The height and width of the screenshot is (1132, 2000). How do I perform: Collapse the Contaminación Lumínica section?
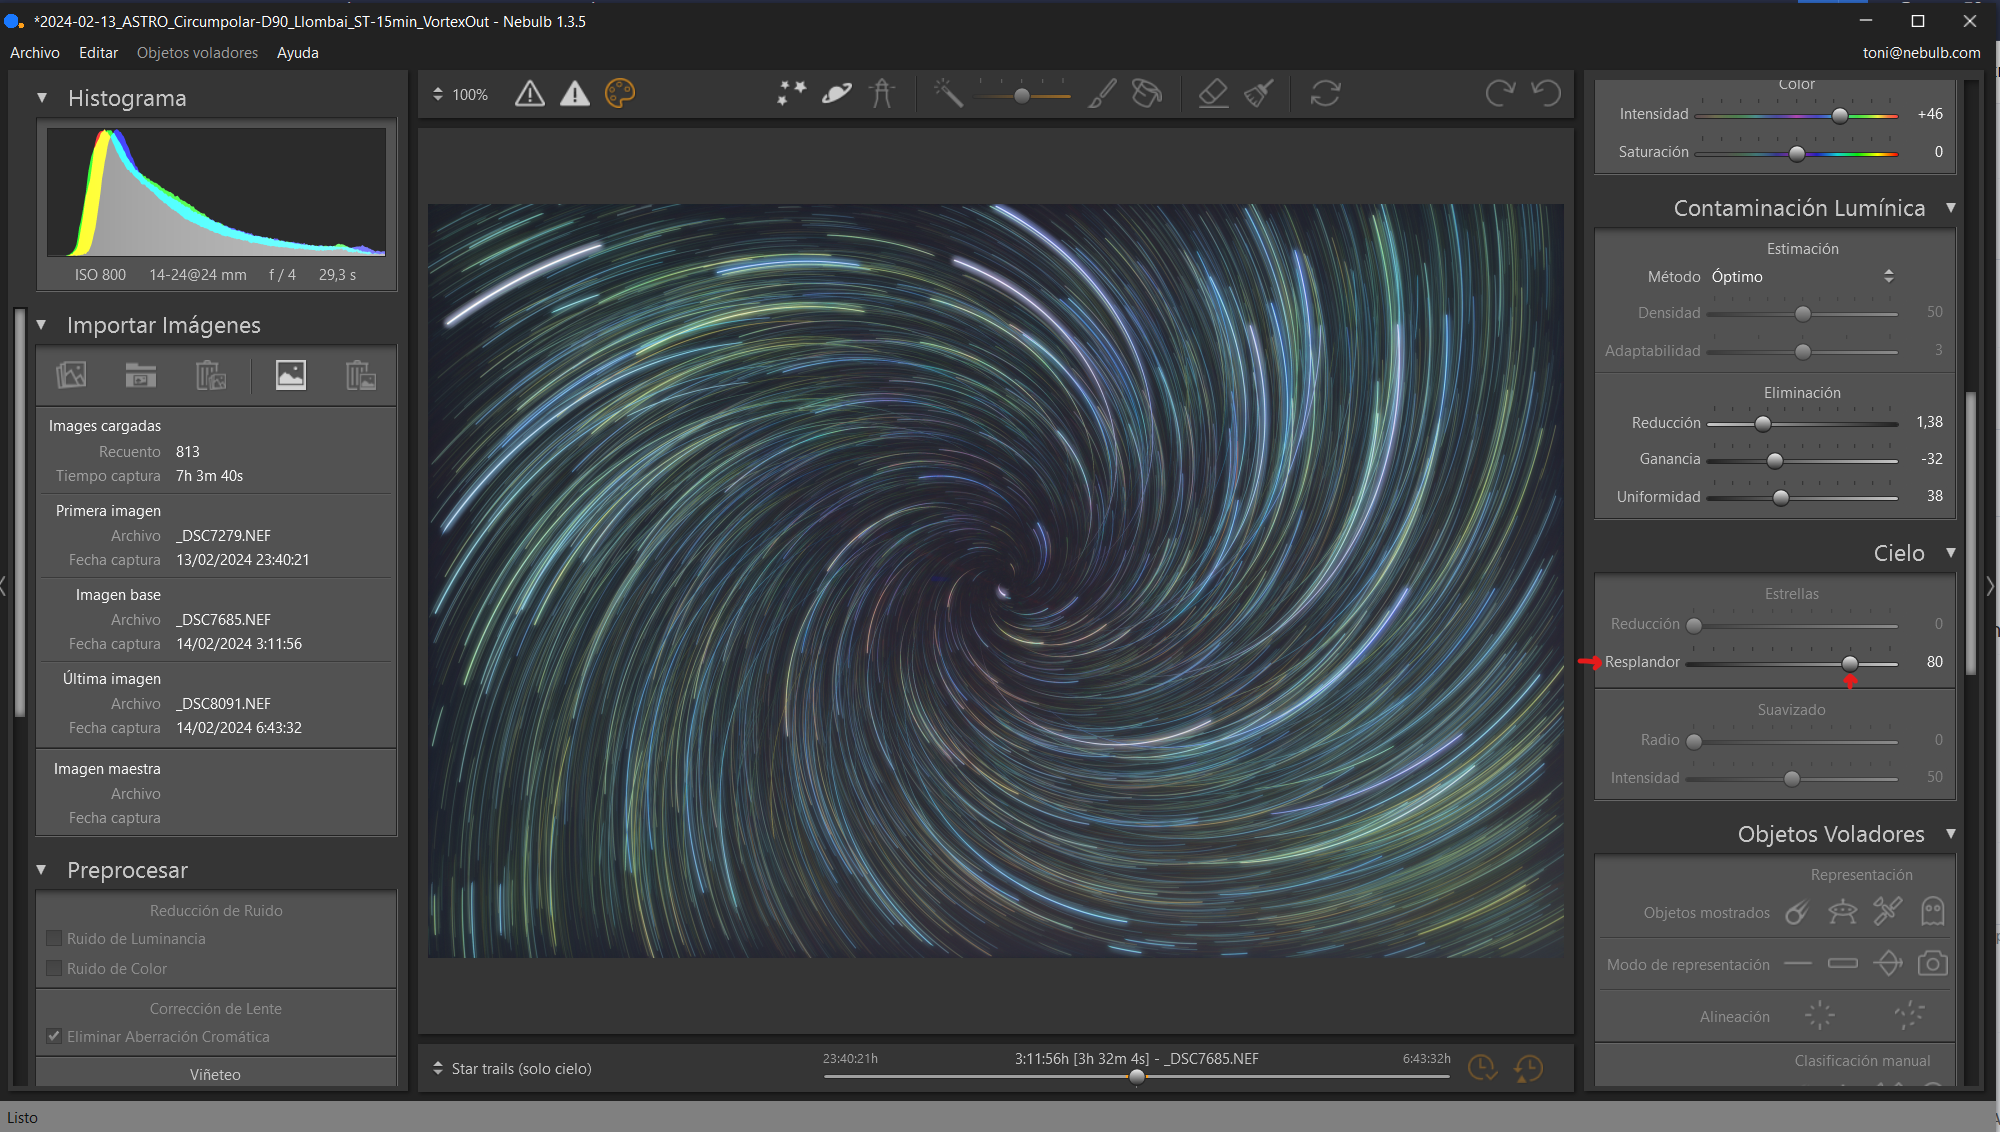click(1951, 208)
